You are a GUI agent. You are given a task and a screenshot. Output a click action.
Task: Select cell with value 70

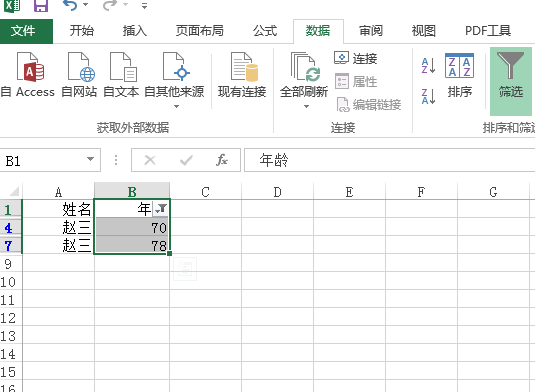pyautogui.click(x=132, y=227)
